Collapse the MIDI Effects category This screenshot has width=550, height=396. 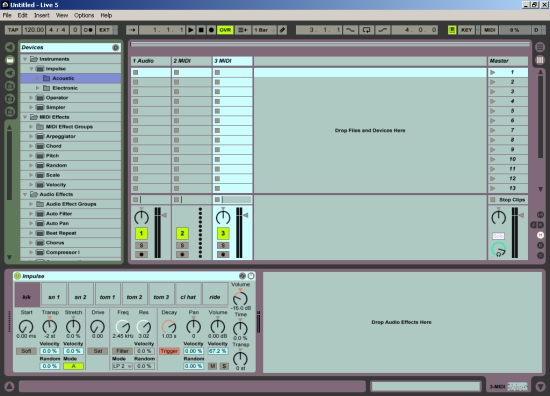25,117
